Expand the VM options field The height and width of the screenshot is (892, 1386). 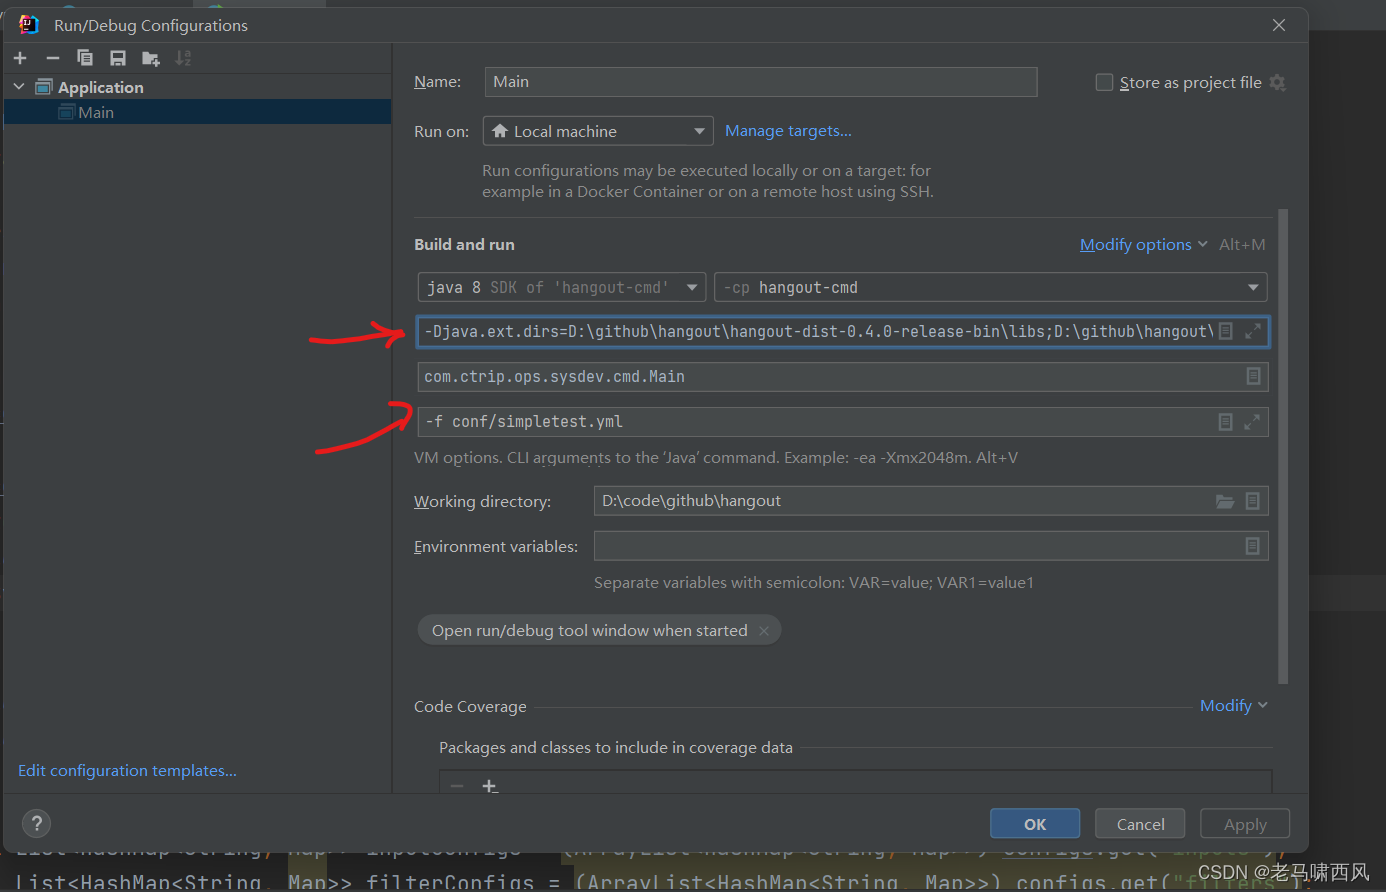coord(1252,331)
